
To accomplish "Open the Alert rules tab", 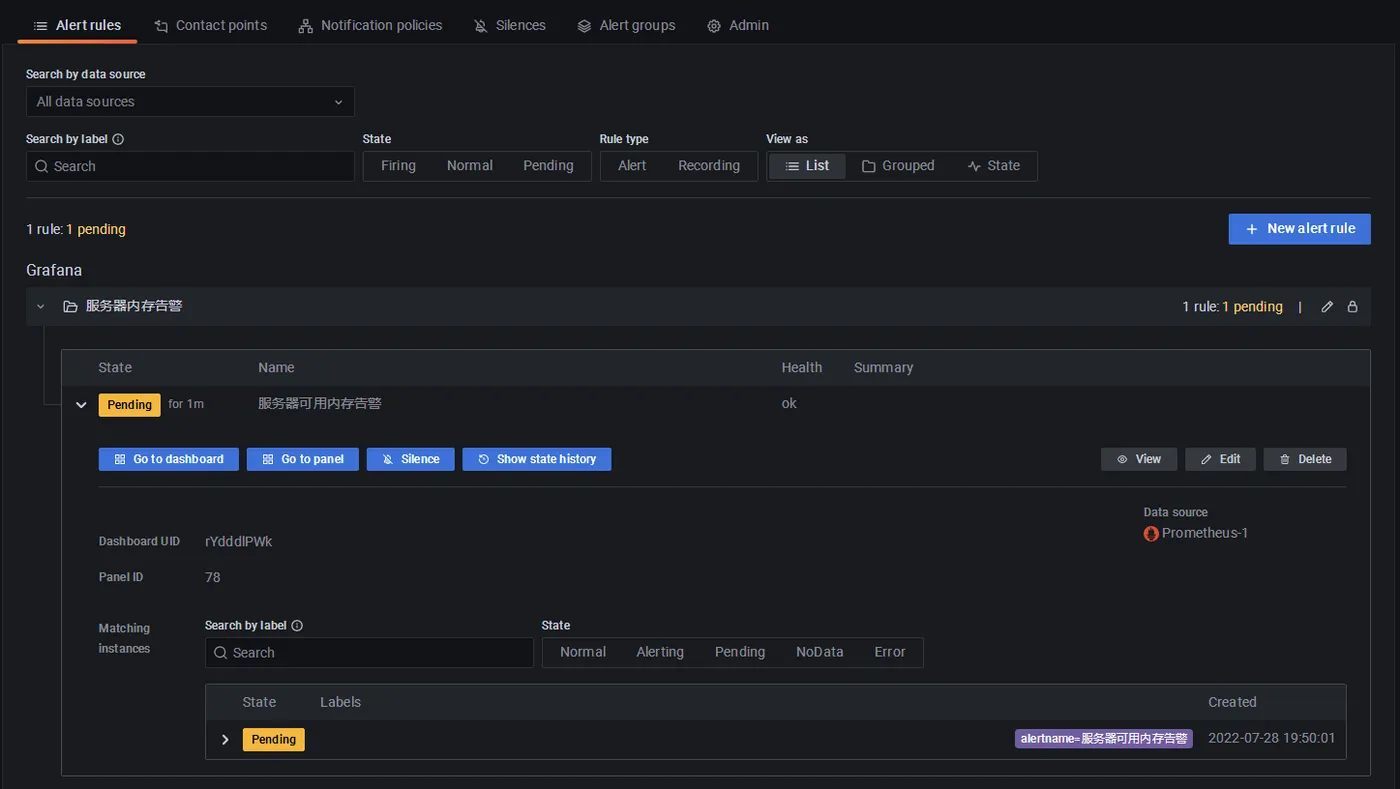I will [x=77, y=25].
